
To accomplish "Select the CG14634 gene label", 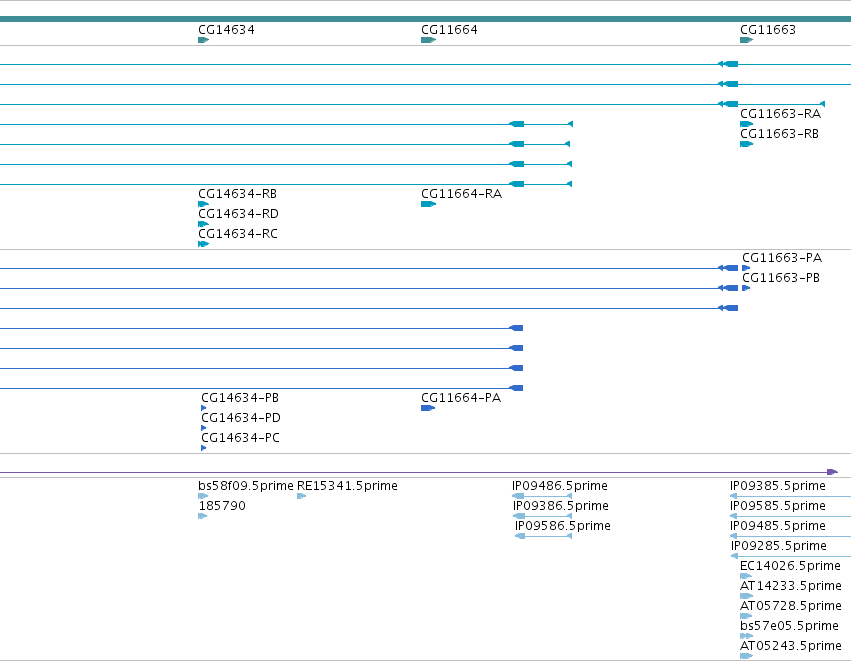I will pos(226,29).
